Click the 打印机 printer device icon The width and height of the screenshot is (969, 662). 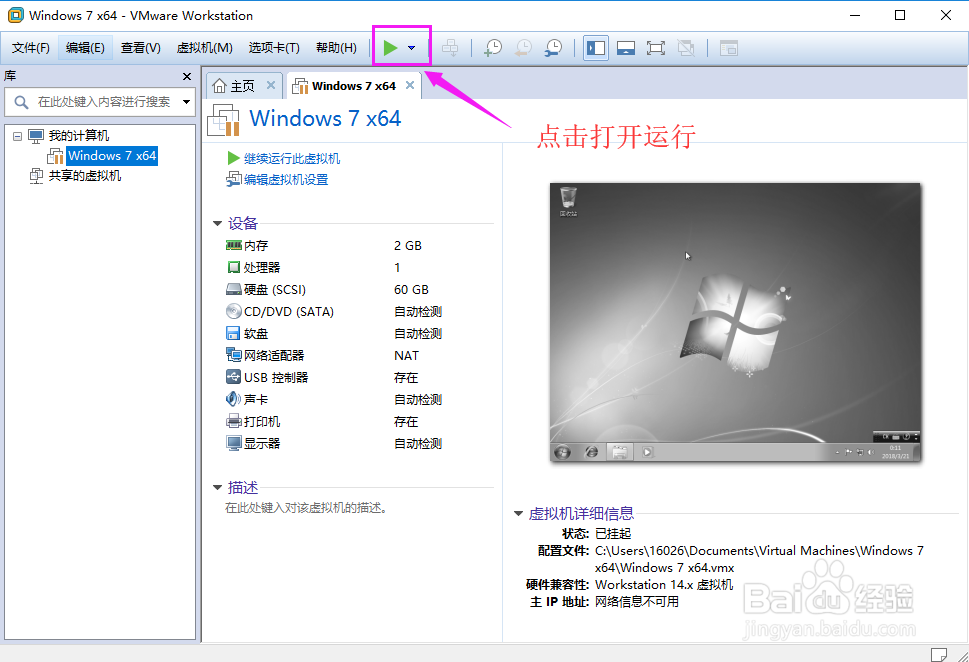pos(234,422)
